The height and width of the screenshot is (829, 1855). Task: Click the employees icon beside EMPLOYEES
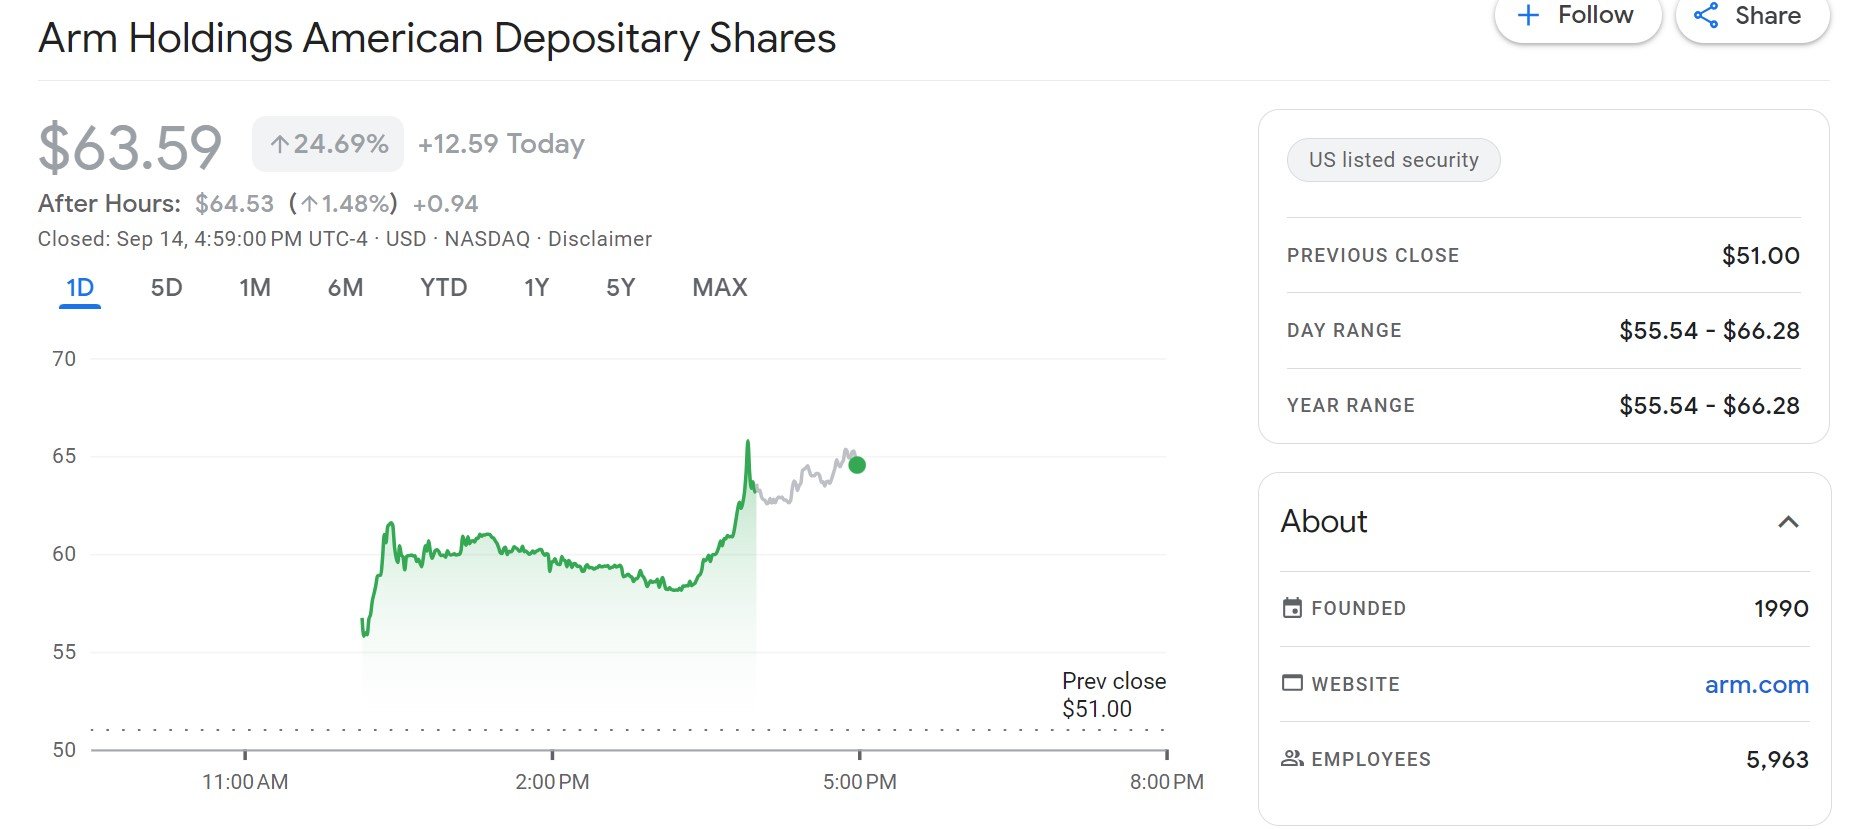(x=1291, y=759)
